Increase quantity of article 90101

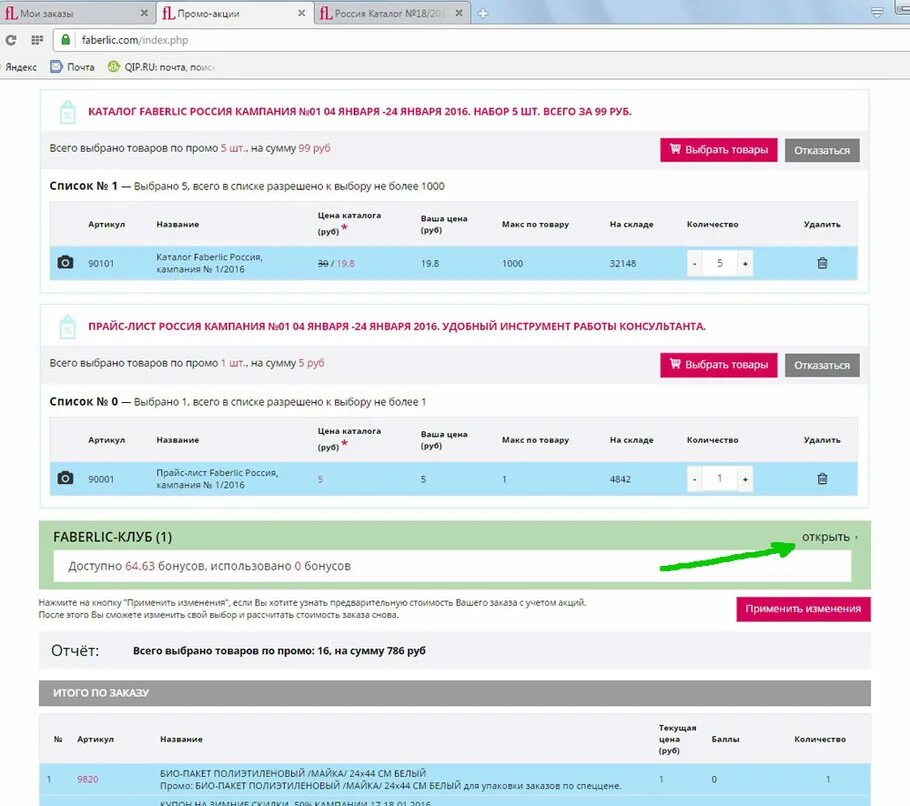tap(745, 263)
